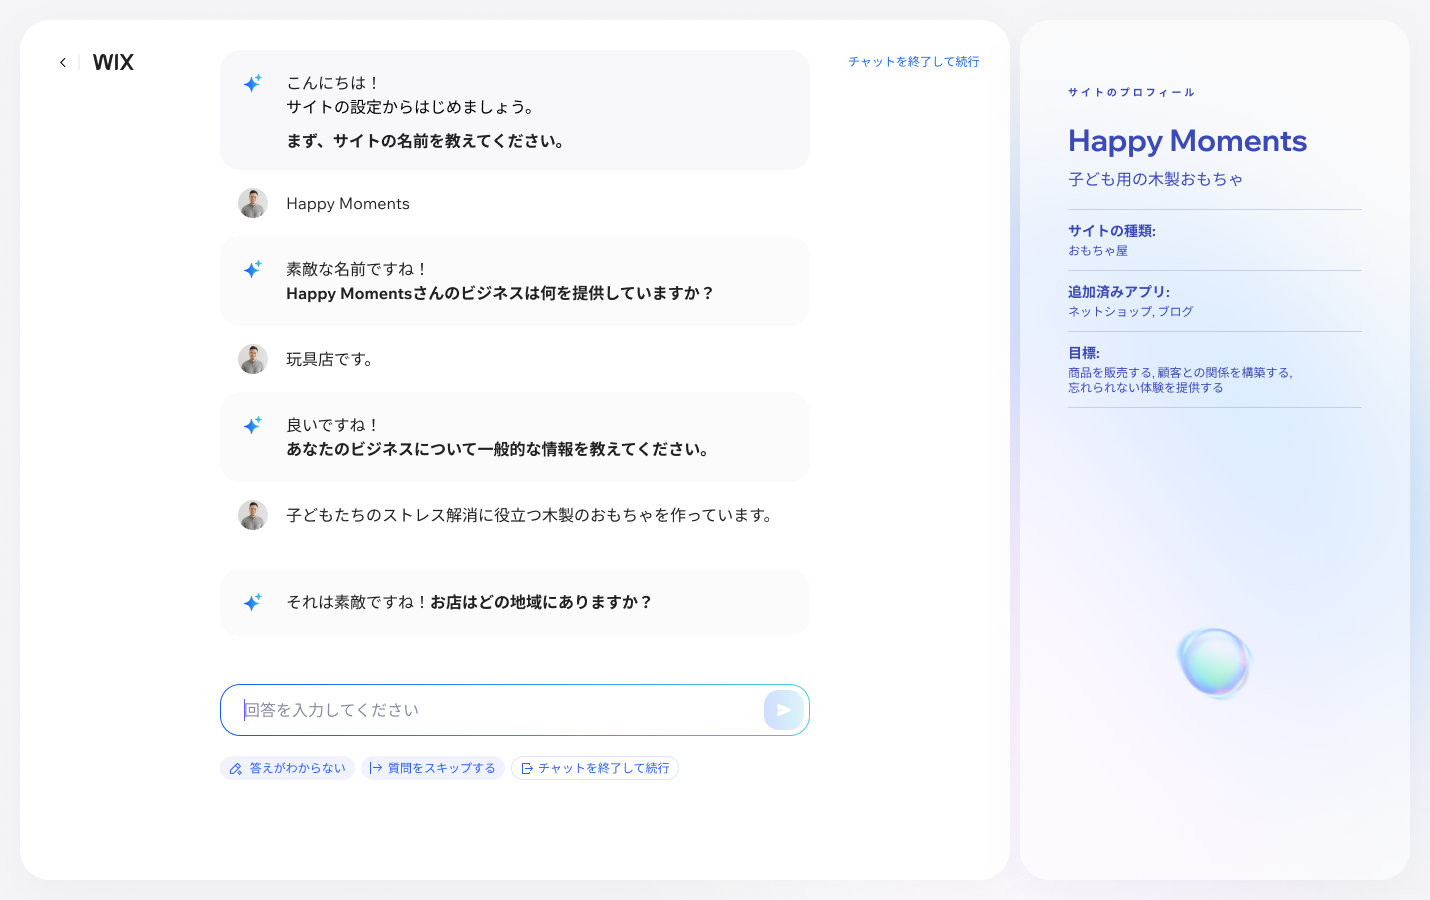1430x900 pixels.
Task: Select the Happy Moments site title in the profile
Action: point(1187,141)
